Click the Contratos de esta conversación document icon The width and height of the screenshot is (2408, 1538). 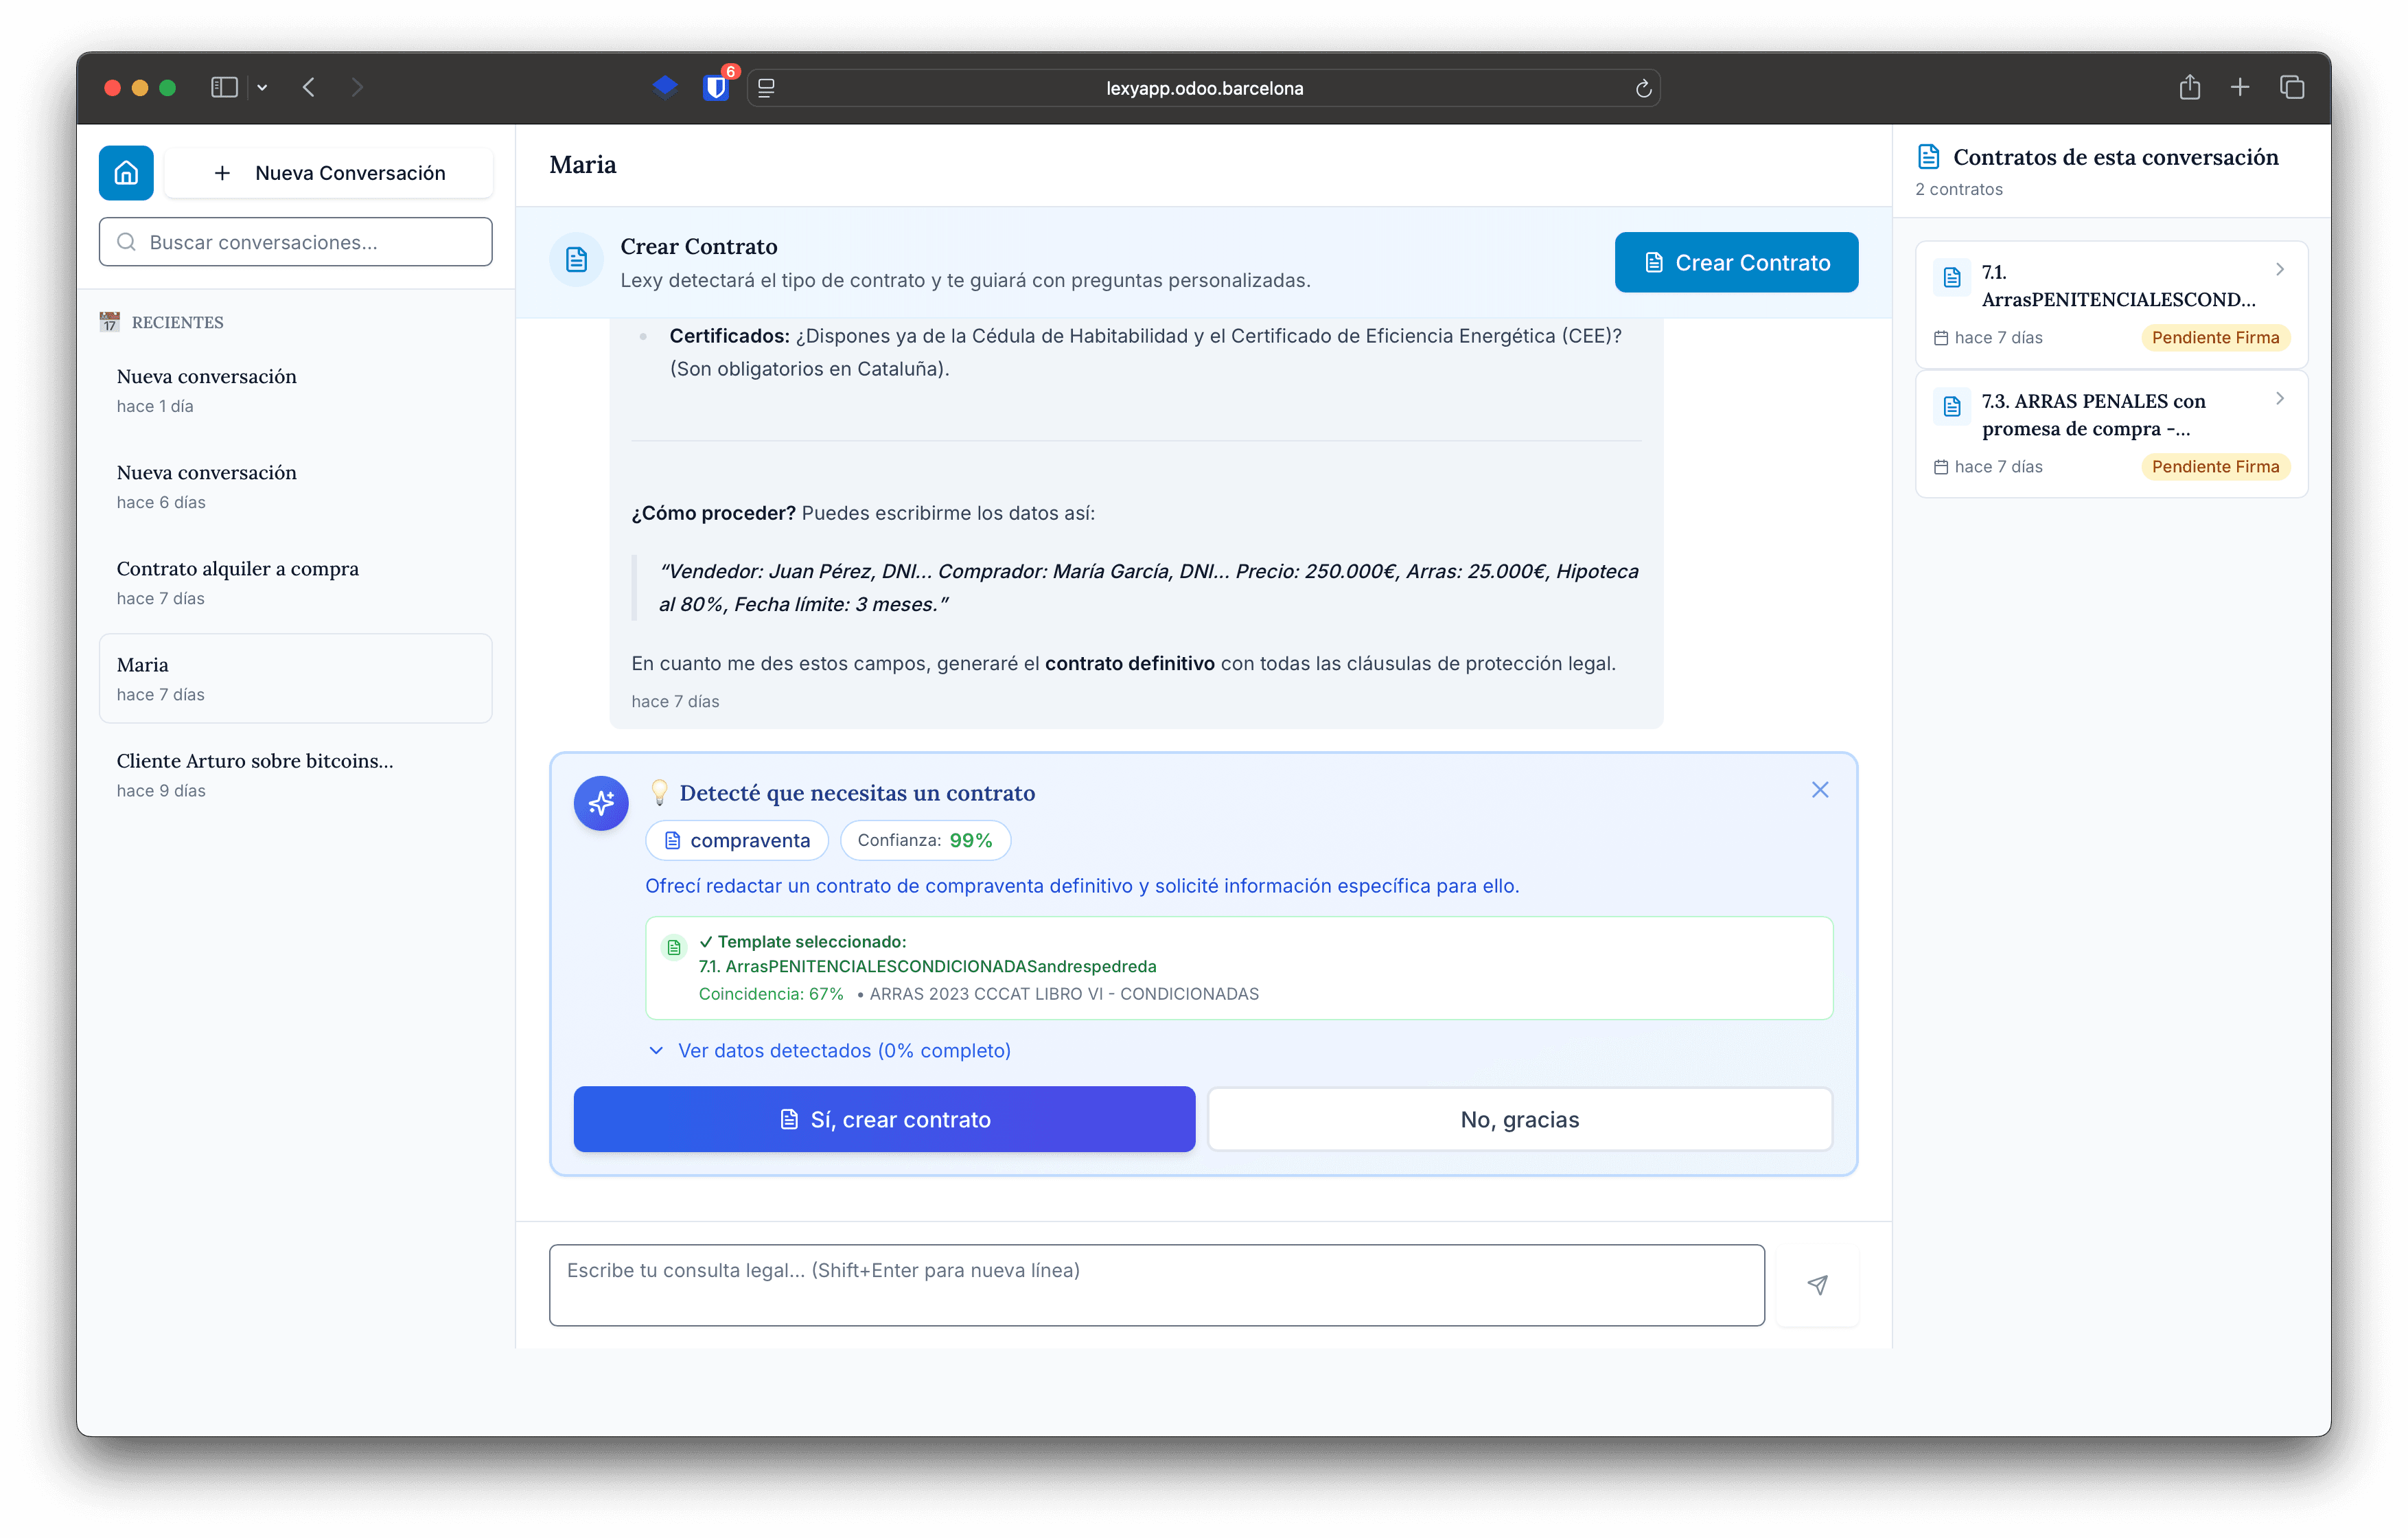pyautogui.click(x=1928, y=157)
